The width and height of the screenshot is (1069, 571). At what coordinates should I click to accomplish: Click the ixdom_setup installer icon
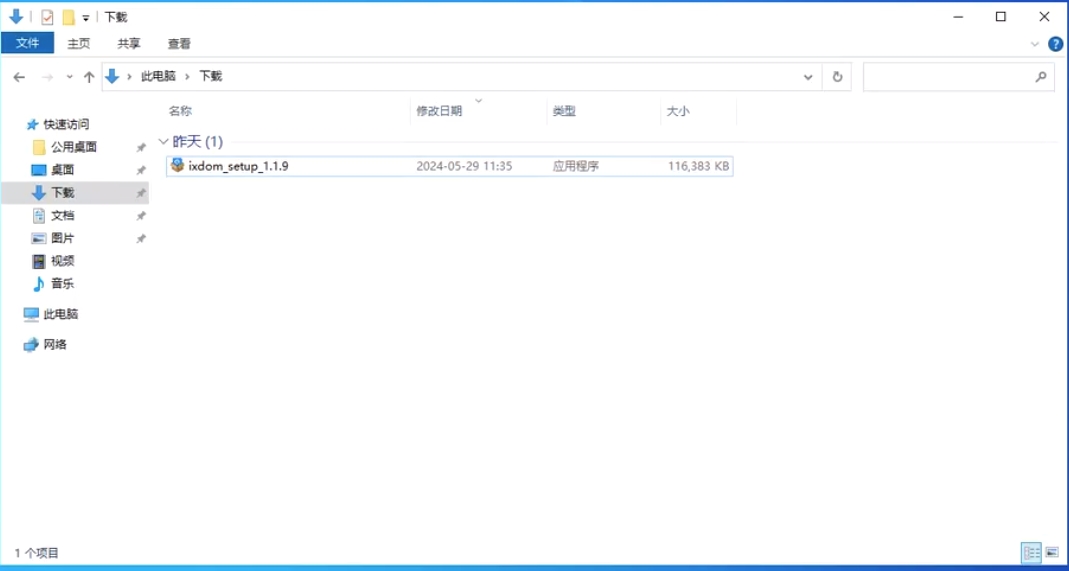[177, 165]
